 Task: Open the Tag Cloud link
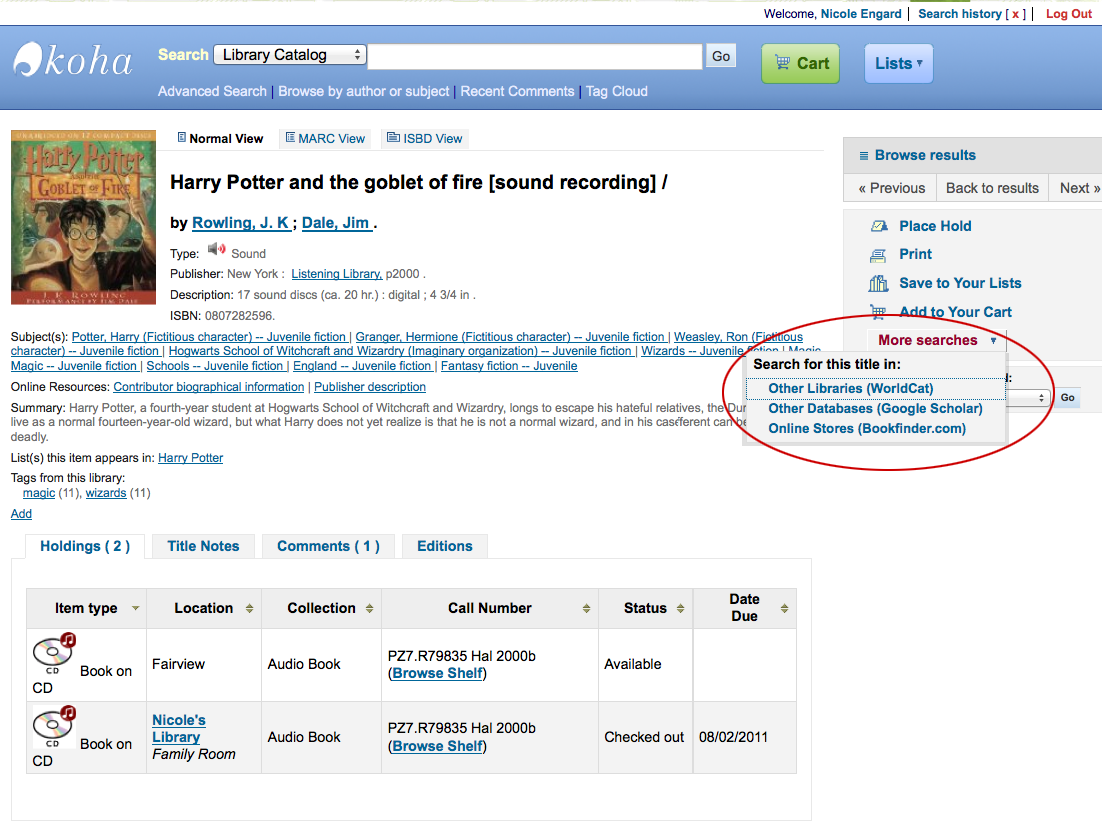[616, 91]
